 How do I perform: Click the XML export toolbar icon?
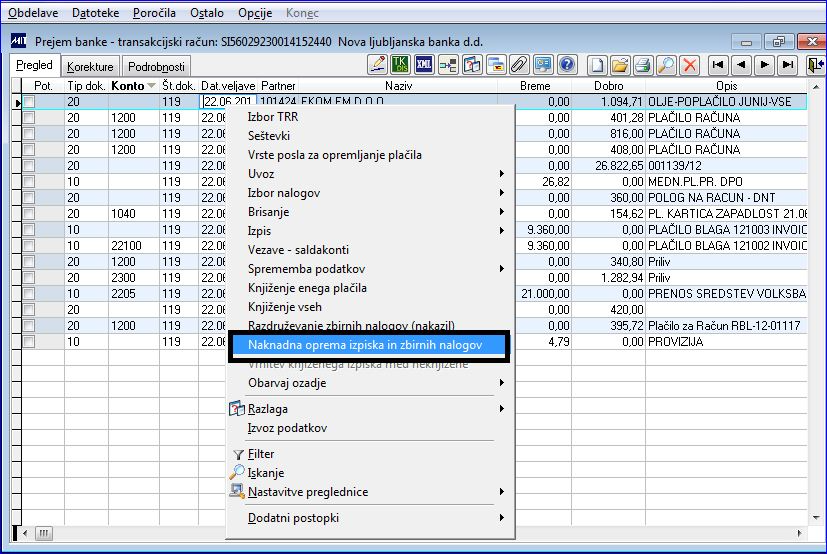(423, 65)
